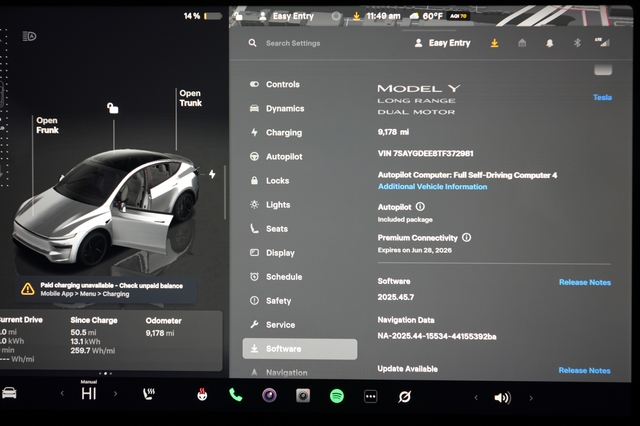Viewport: 640px width, 426px height.
Task: Open the Spotify app
Action: [337, 396]
